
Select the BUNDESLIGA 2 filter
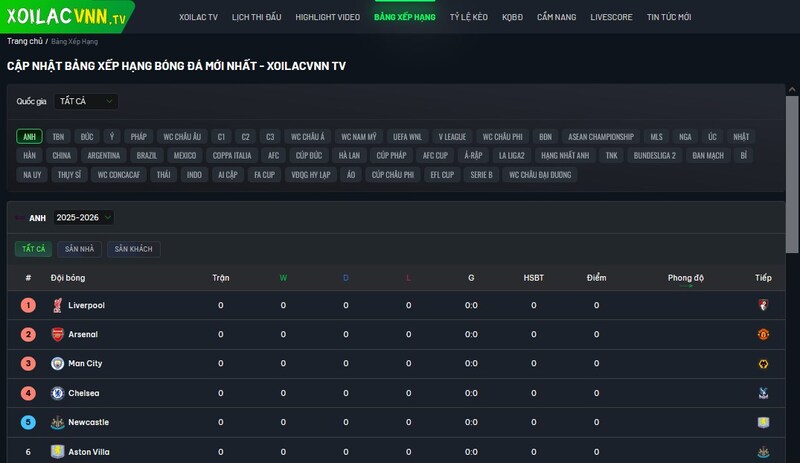point(655,155)
